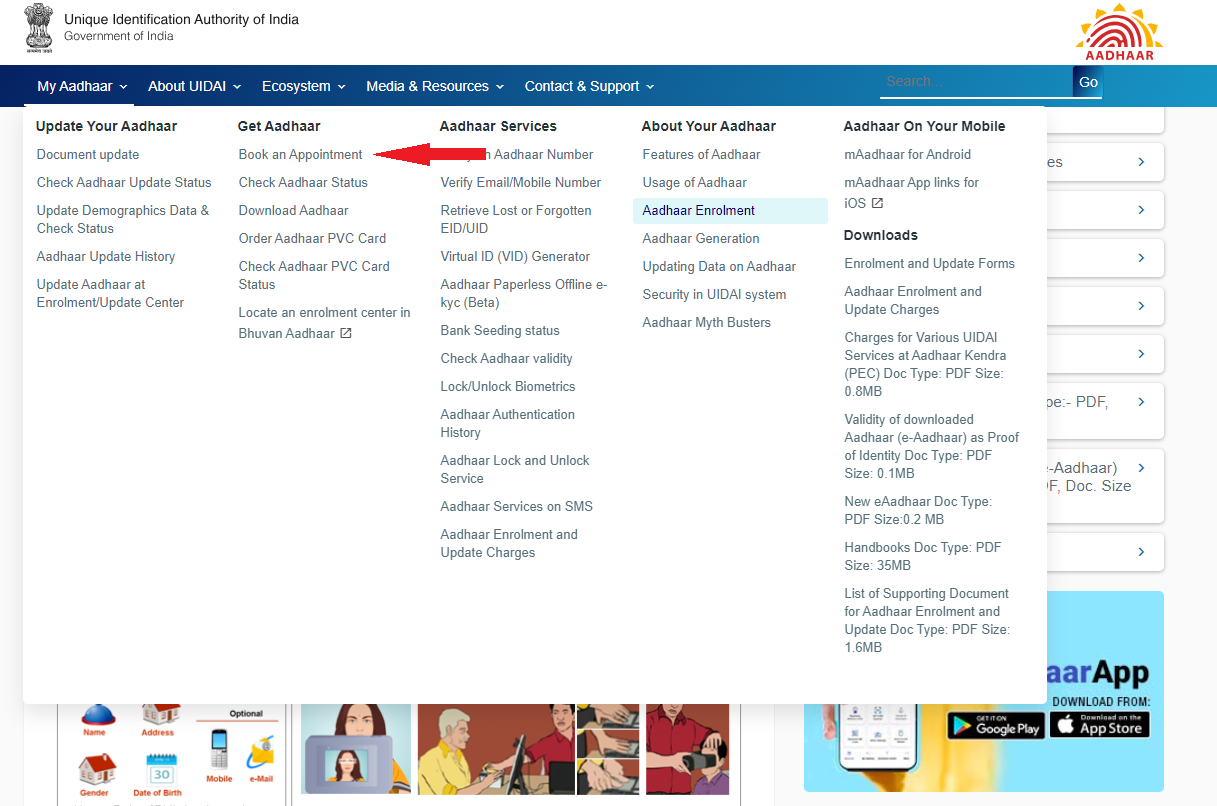Click the App Store download badge
The width and height of the screenshot is (1217, 806).
click(1099, 724)
